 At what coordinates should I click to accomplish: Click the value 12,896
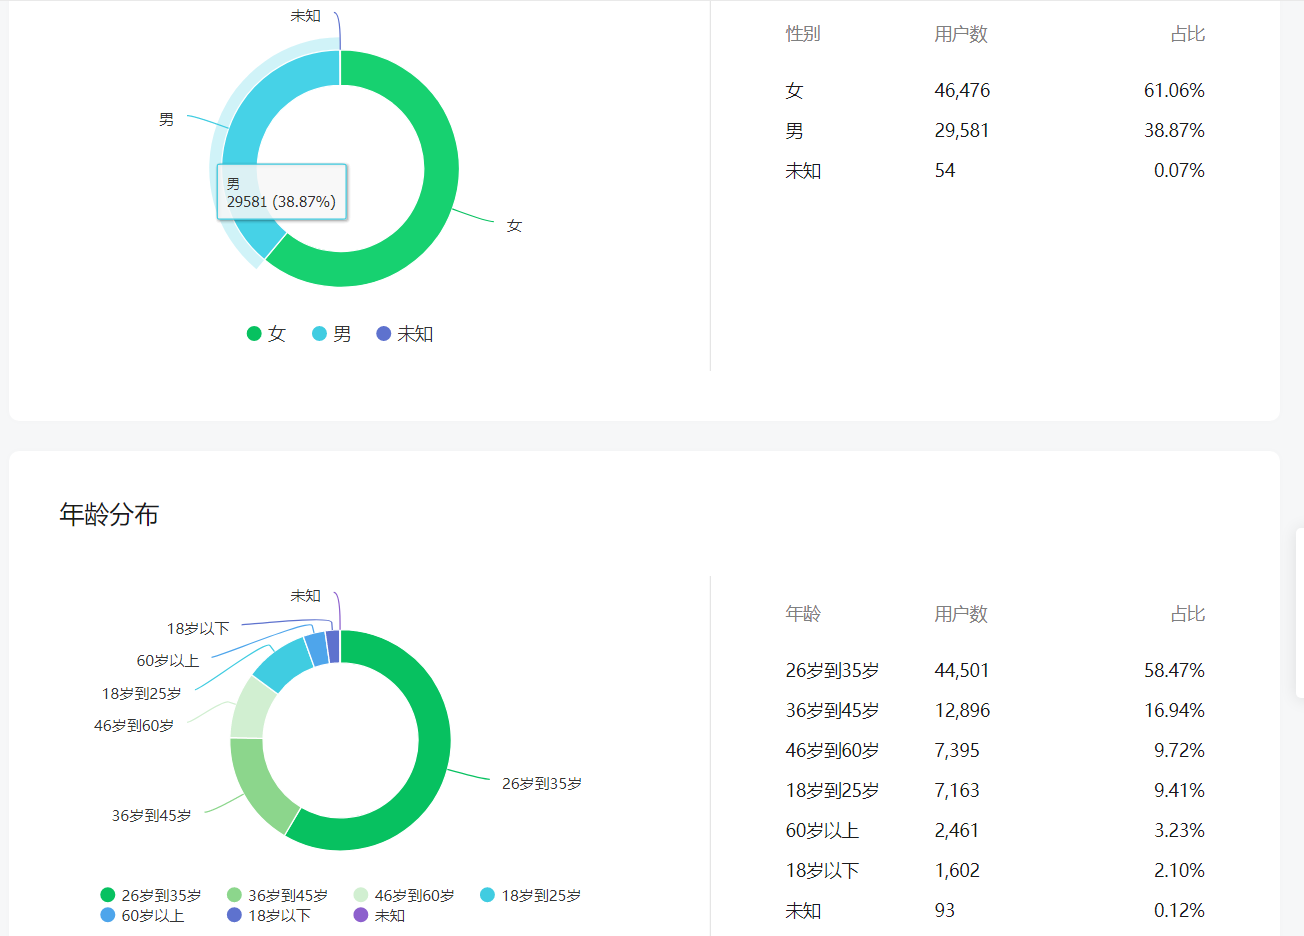coord(962,711)
